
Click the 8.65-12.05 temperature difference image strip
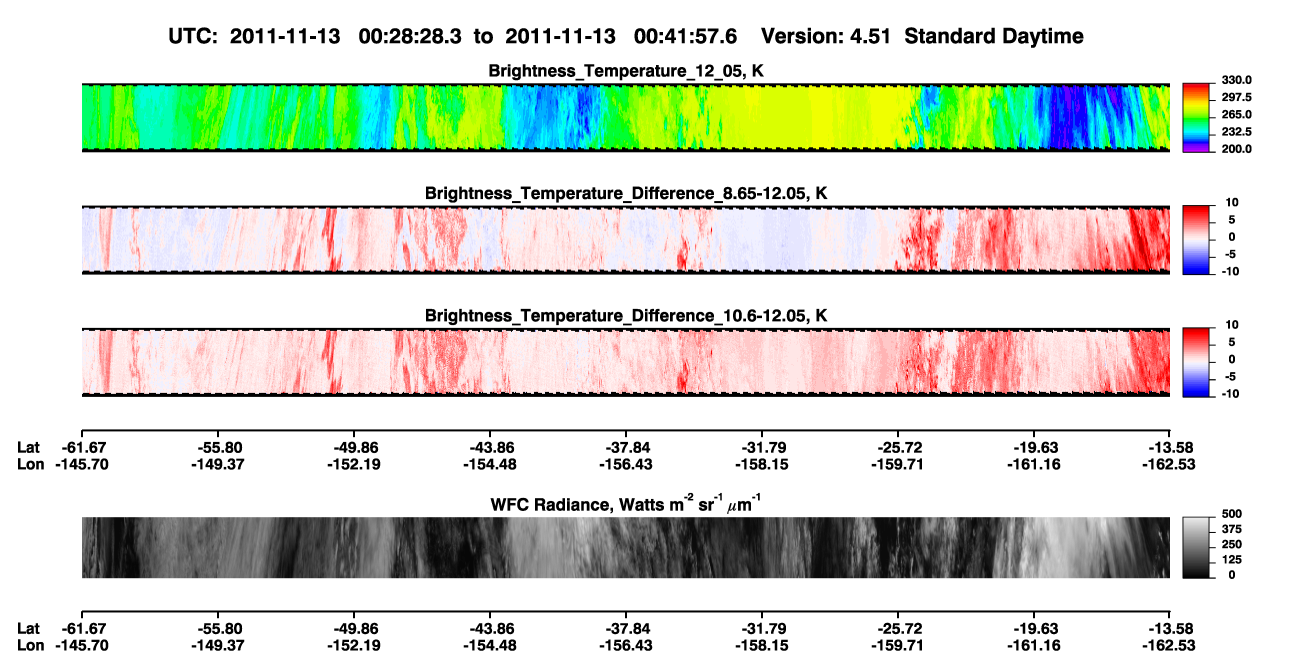click(625, 239)
